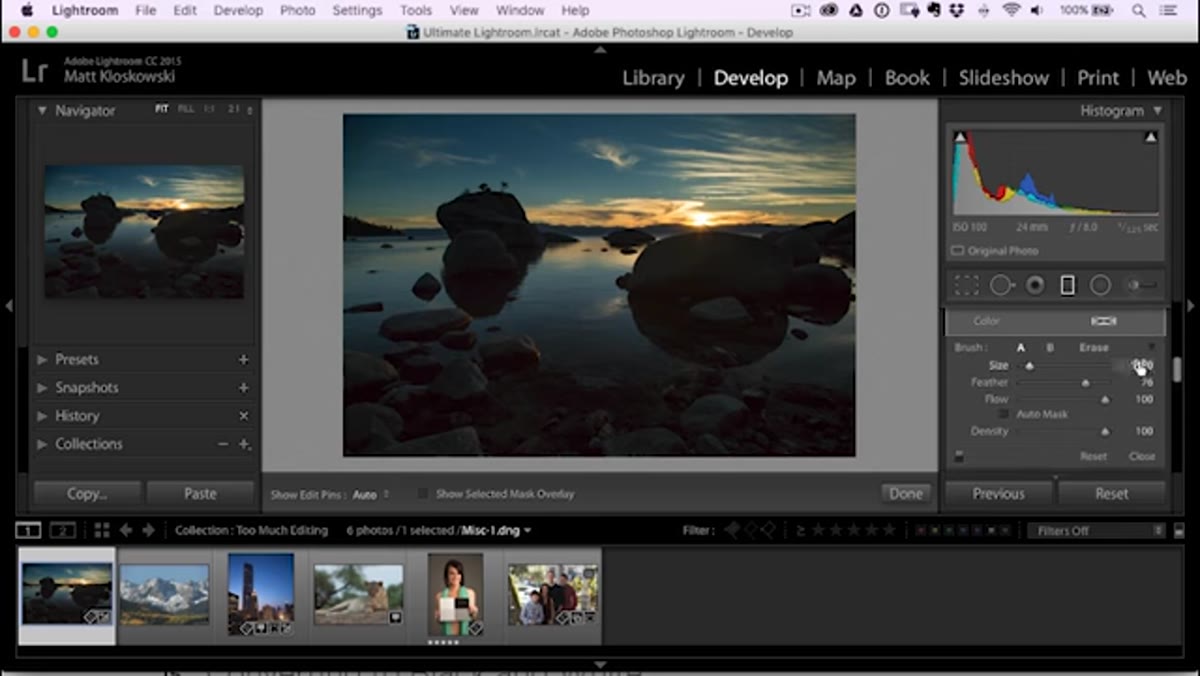This screenshot has width=1200, height=676.
Task: Remove collection with minus icon
Action: coord(223,444)
